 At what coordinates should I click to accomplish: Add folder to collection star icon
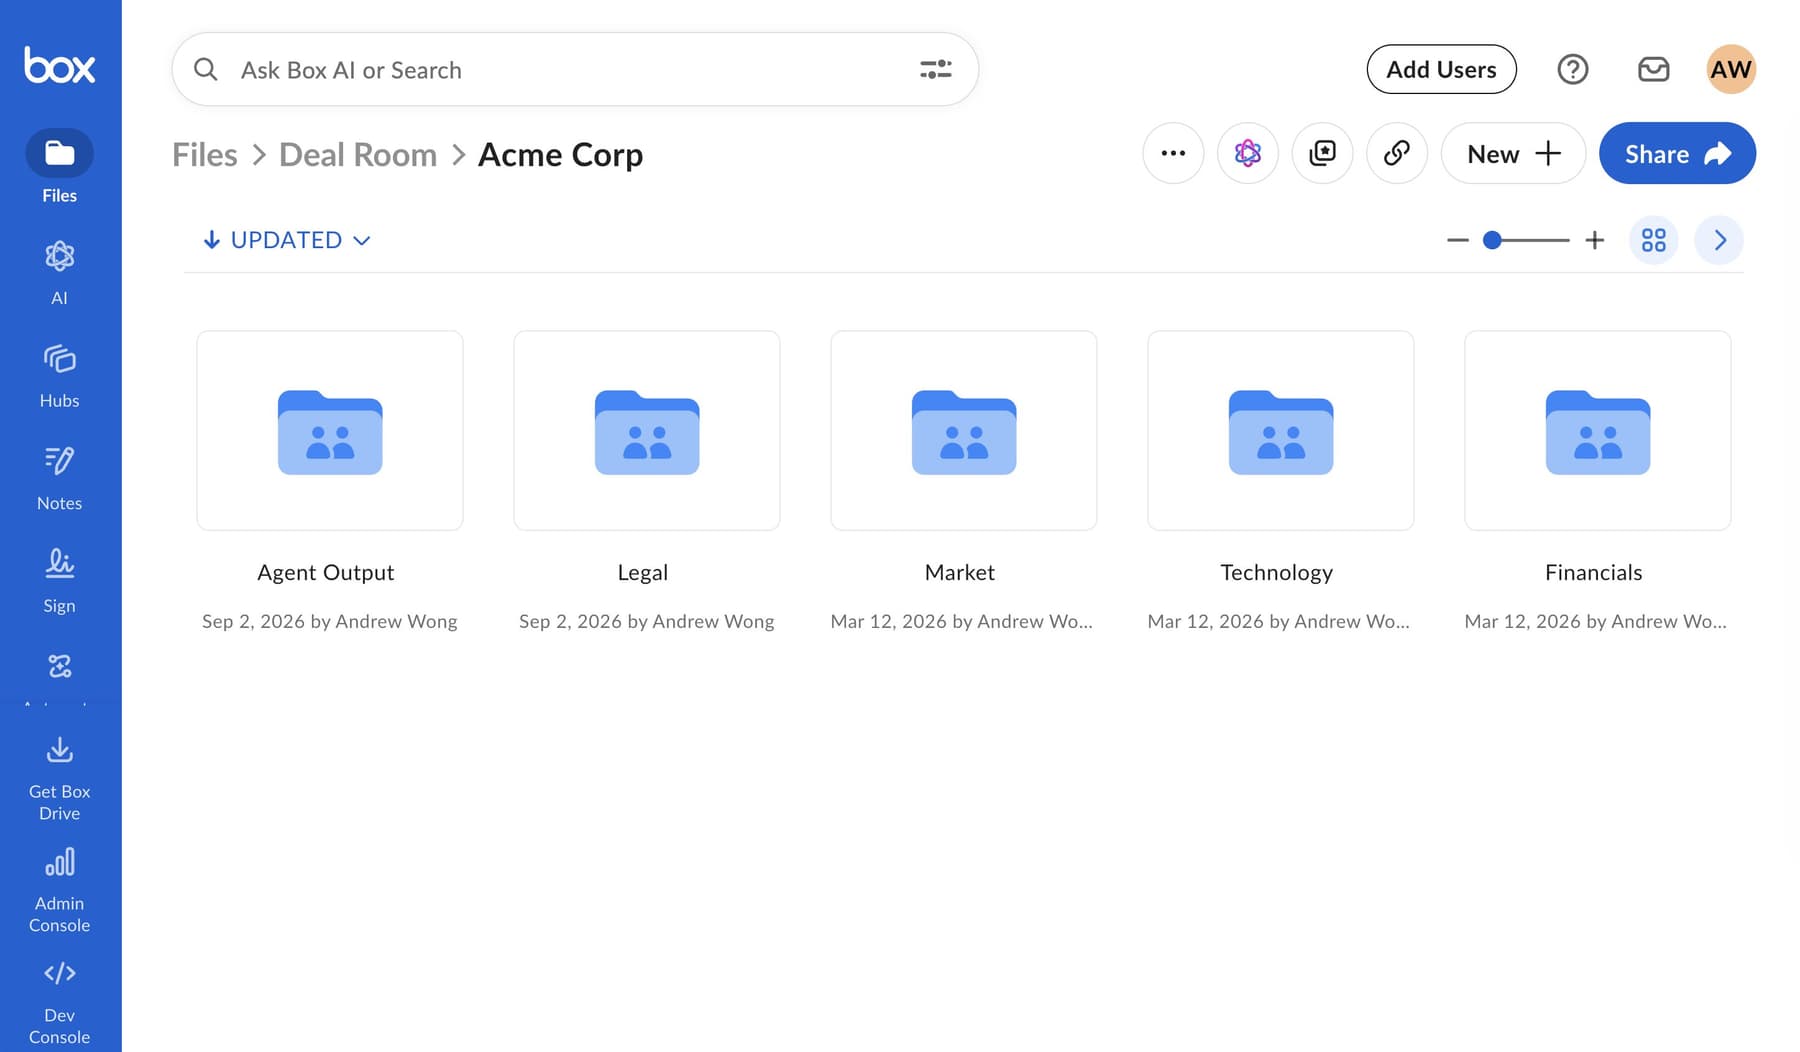click(1322, 153)
